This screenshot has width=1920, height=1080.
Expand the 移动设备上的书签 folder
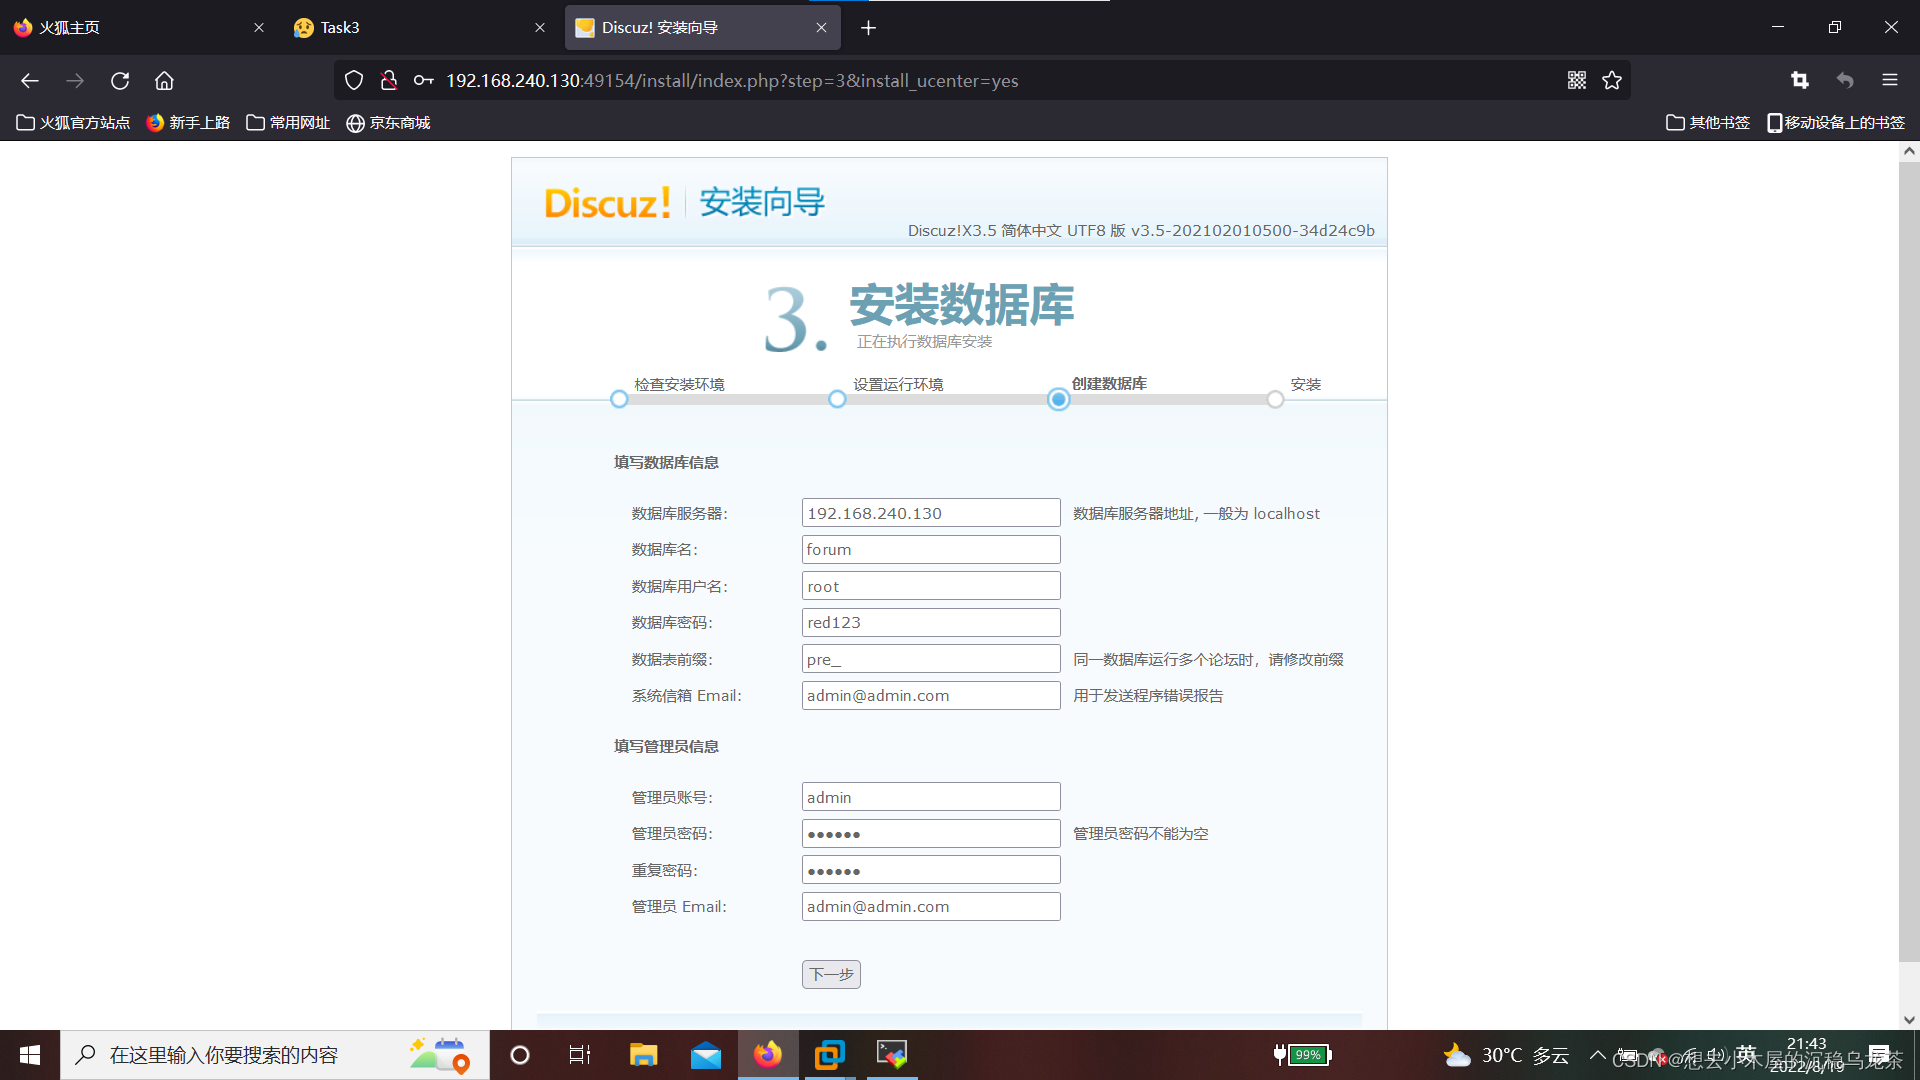pos(1836,122)
